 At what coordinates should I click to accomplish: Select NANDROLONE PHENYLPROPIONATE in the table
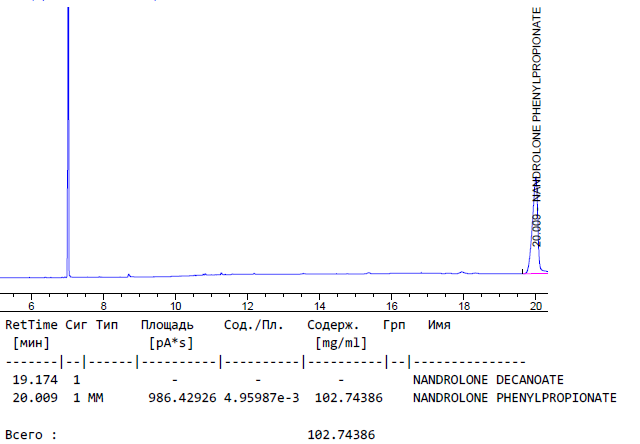coord(514,397)
